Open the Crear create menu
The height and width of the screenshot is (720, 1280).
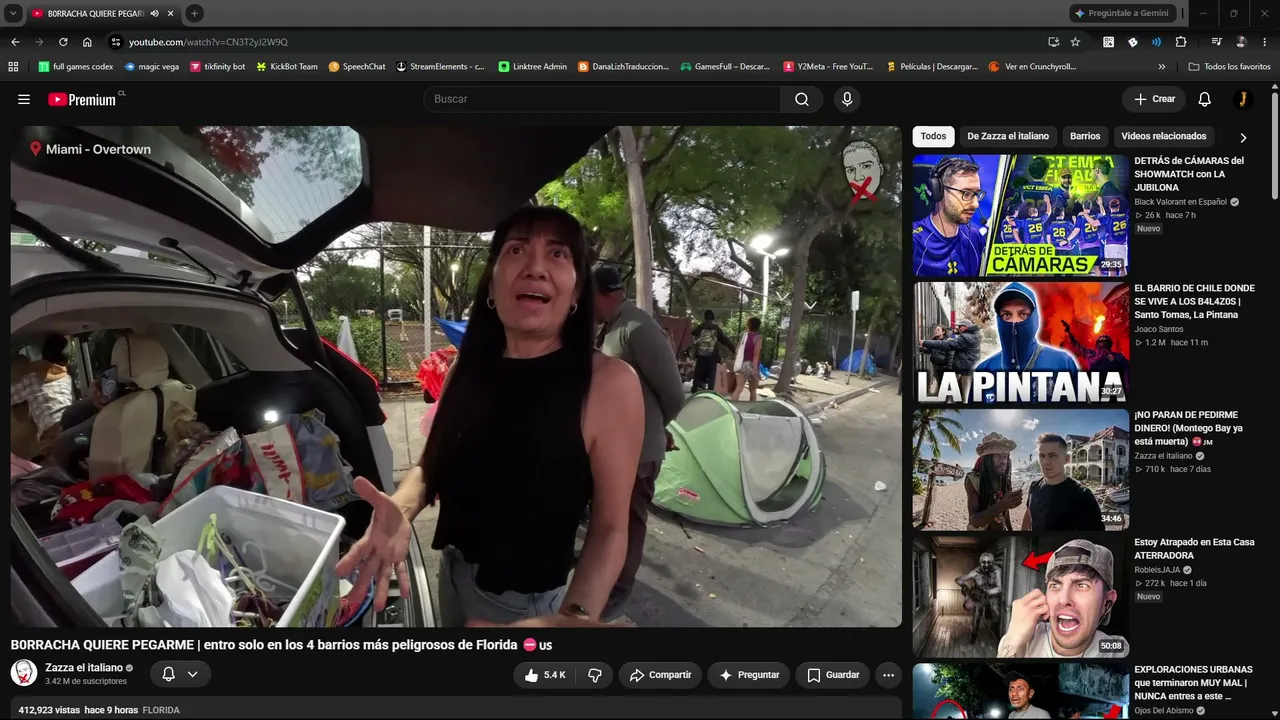click(x=1154, y=99)
